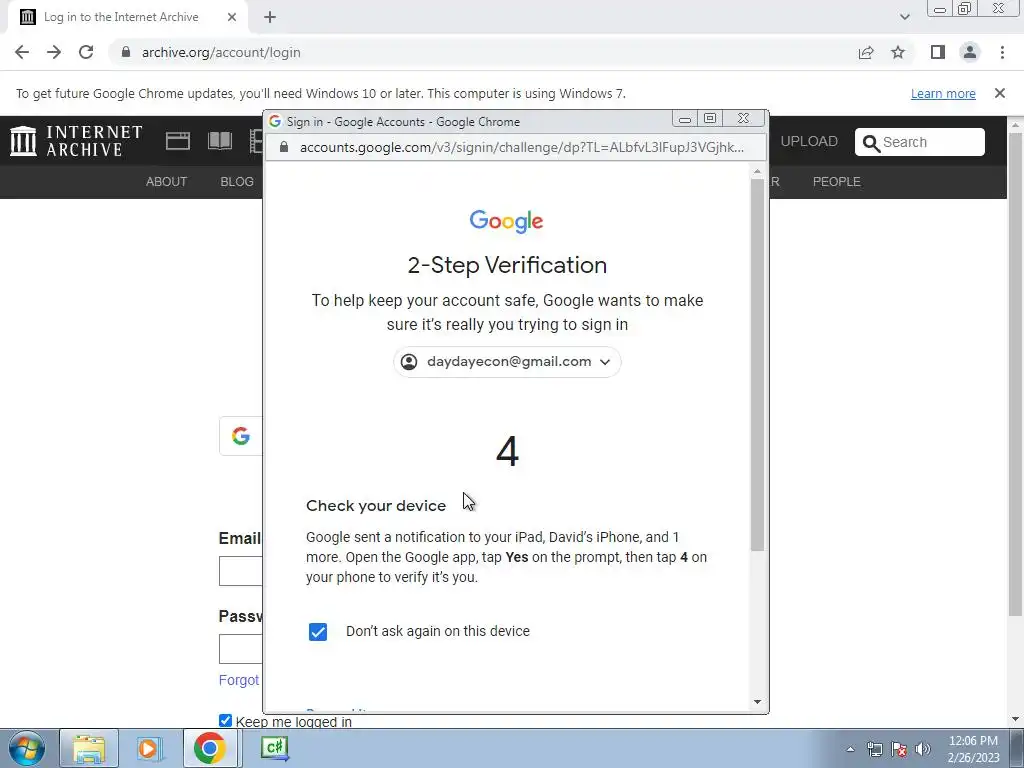The width and height of the screenshot is (1024, 768).
Task: Open the Windows Start button
Action: coord(27,748)
